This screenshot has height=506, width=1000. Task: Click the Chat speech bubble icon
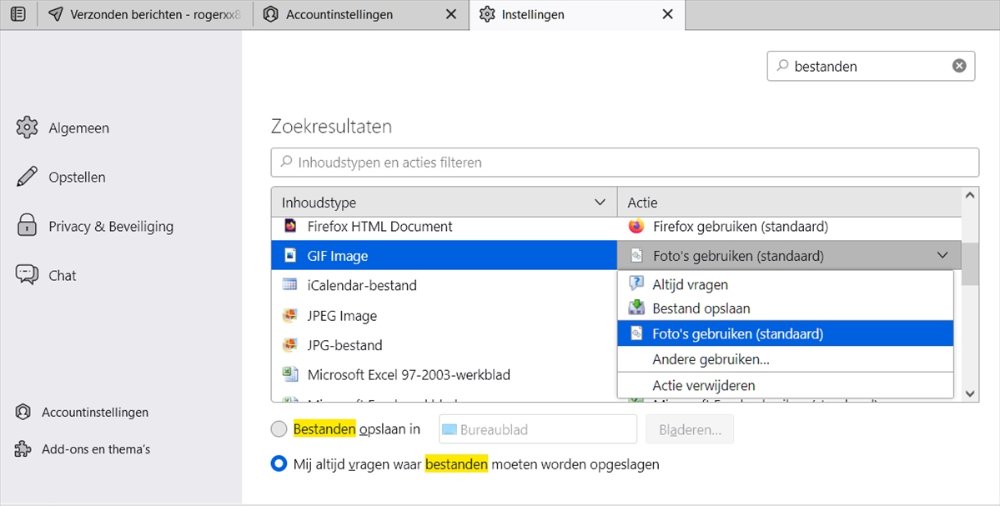[27, 275]
